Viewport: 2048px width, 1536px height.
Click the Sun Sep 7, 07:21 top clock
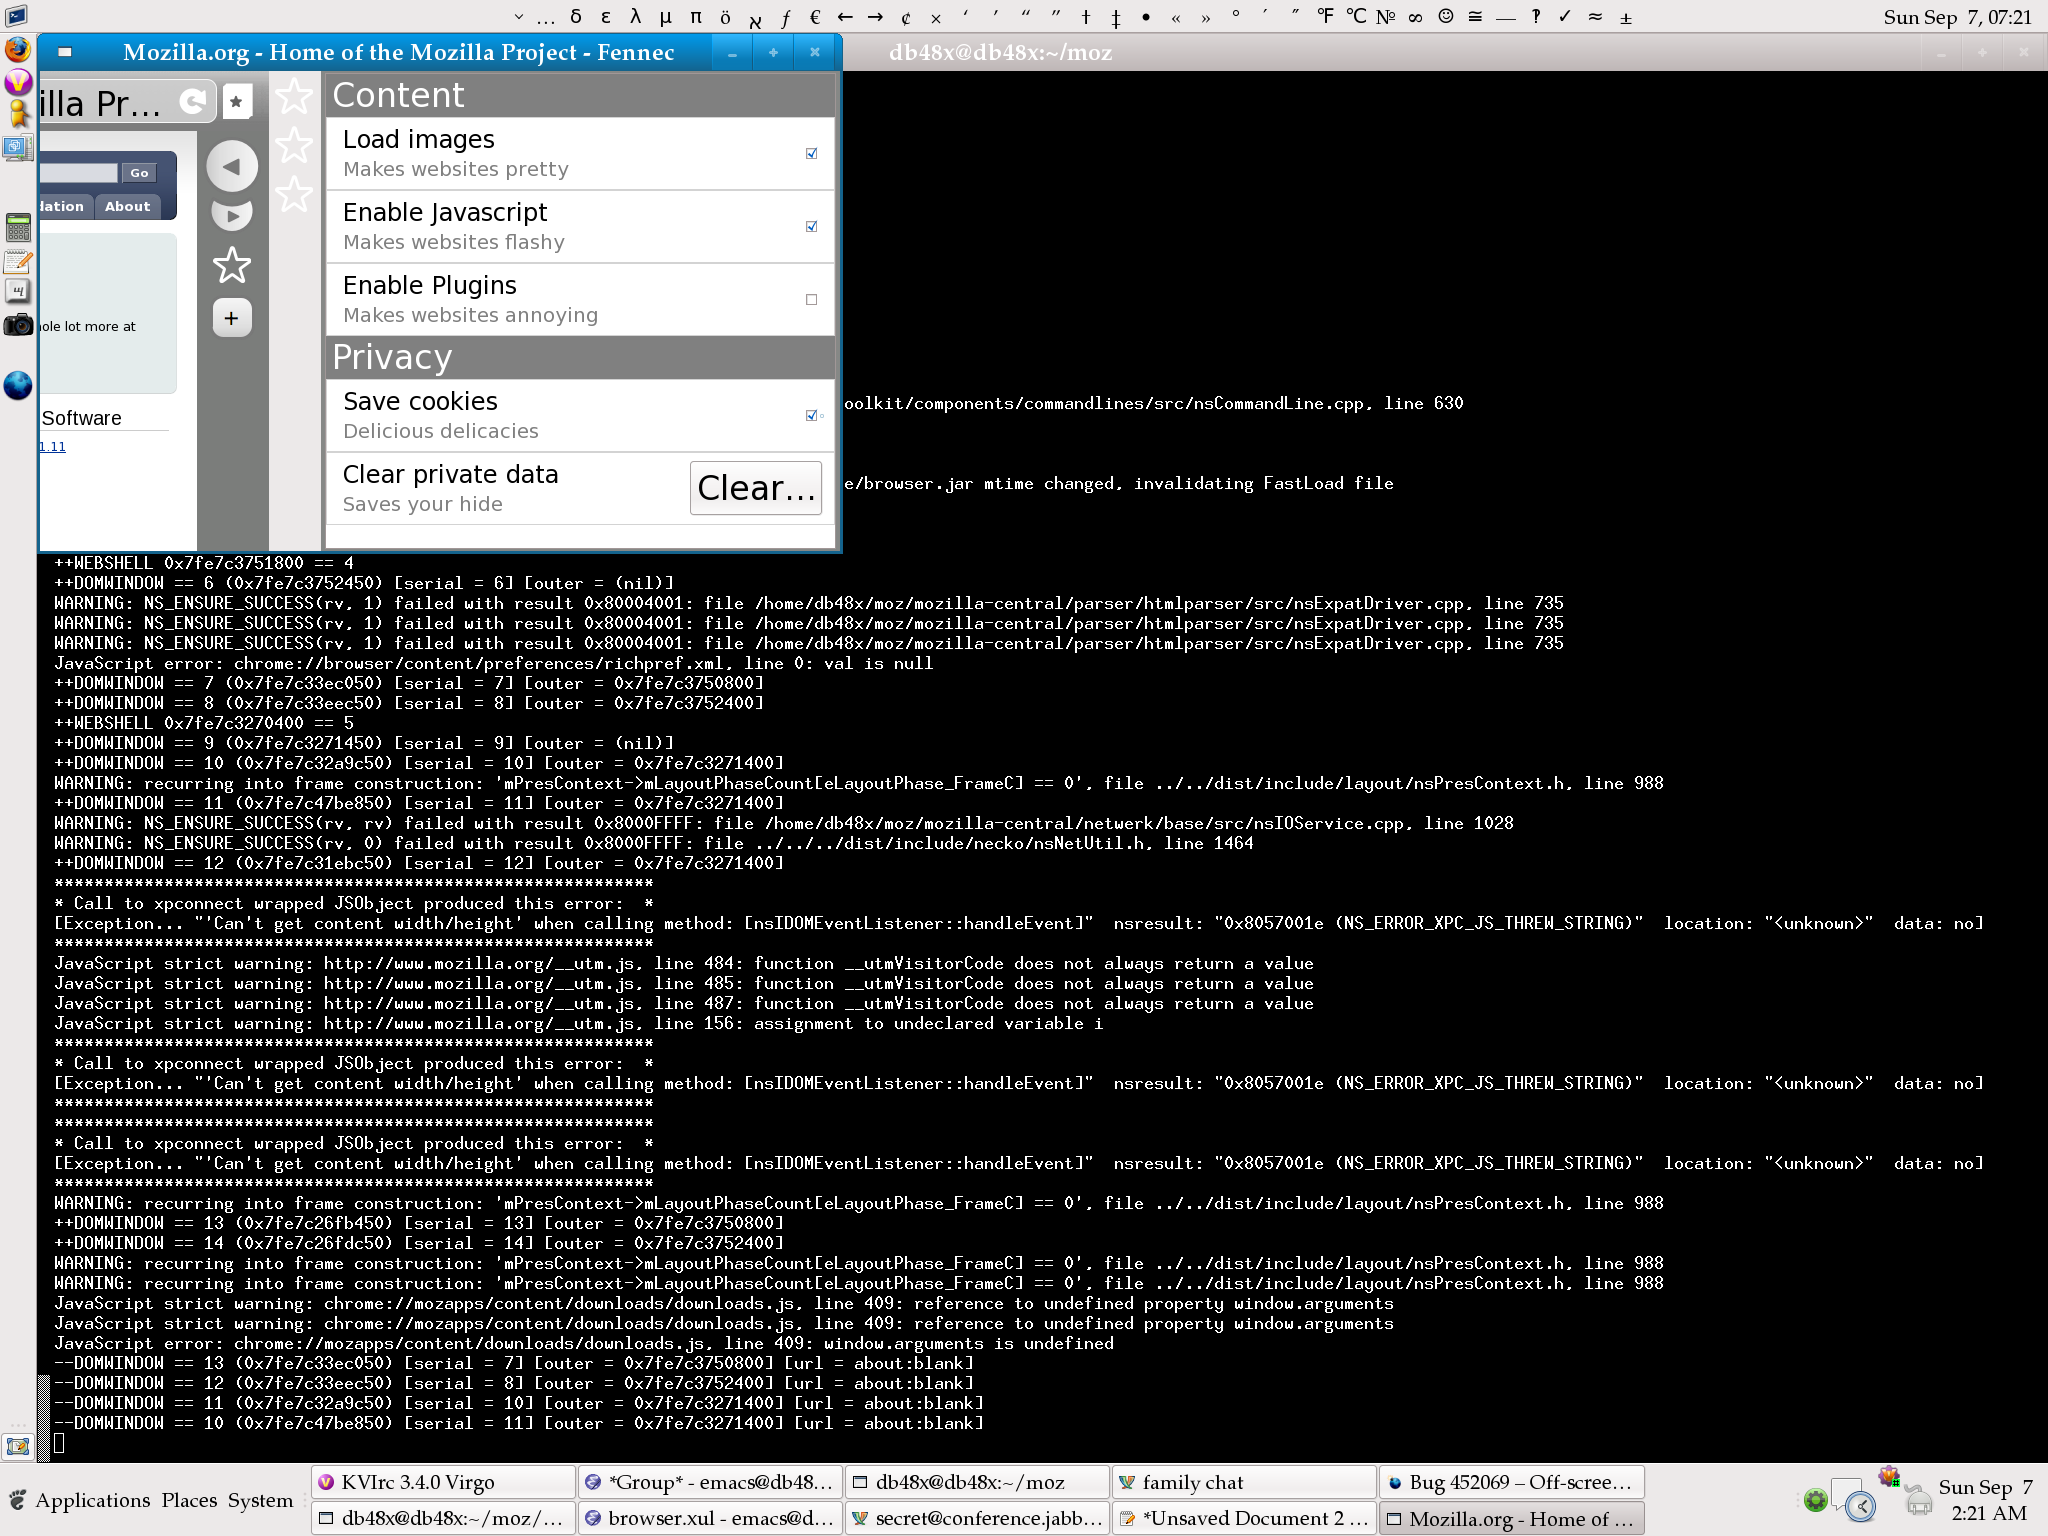coord(1957,17)
